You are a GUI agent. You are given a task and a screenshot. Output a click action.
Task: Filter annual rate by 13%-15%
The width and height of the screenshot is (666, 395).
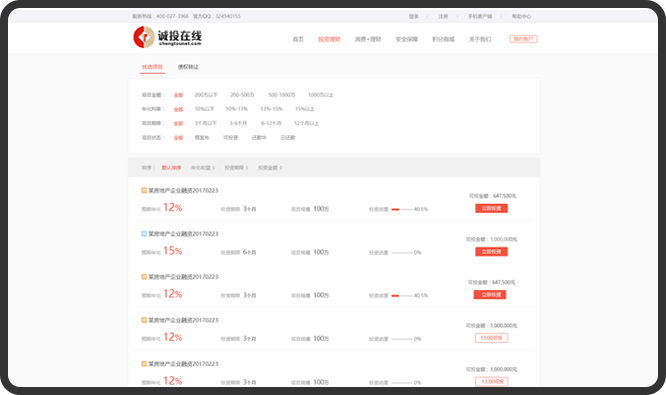(x=271, y=109)
